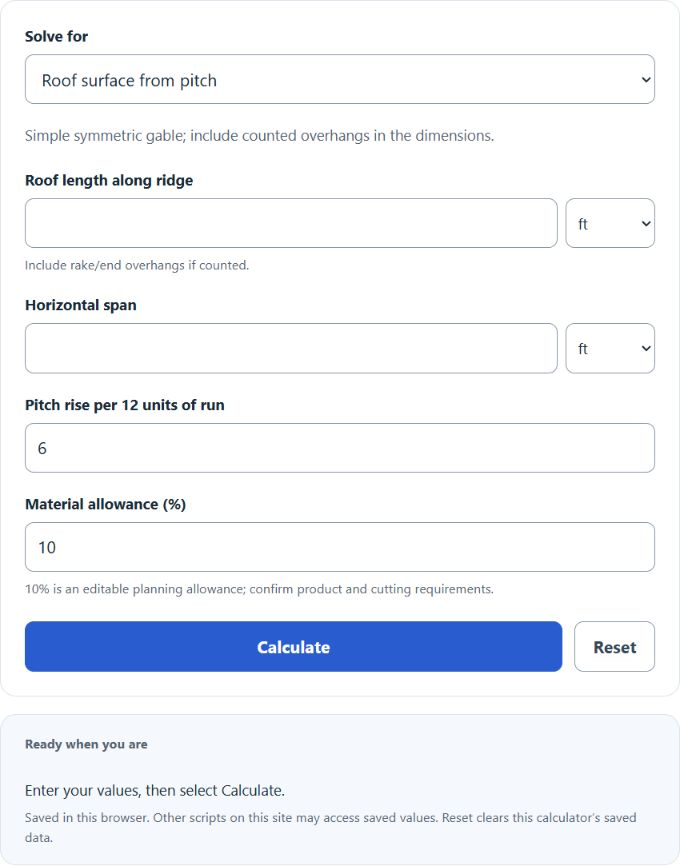The height and width of the screenshot is (866, 680).
Task: Click the Roof length along ridge label
Action: tap(109, 181)
